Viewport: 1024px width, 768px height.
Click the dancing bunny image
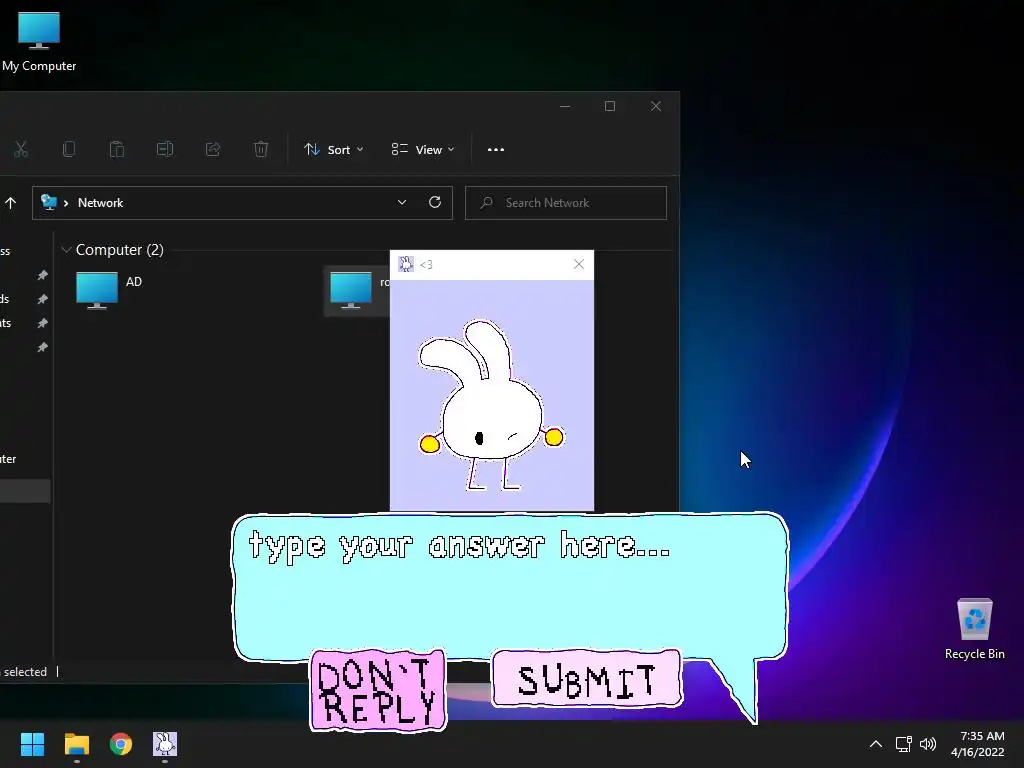pos(491,405)
